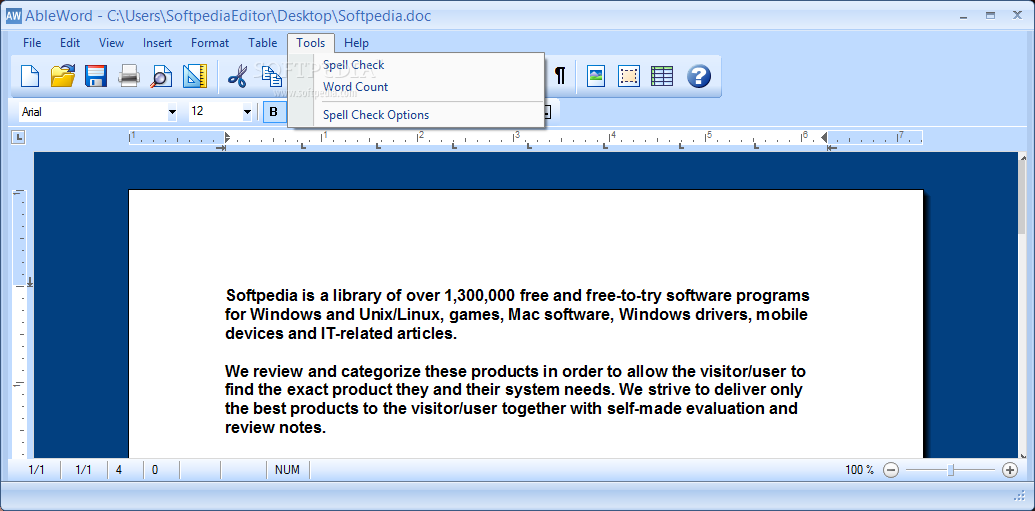
Task: Toggle bold formatting button
Action: click(x=273, y=112)
